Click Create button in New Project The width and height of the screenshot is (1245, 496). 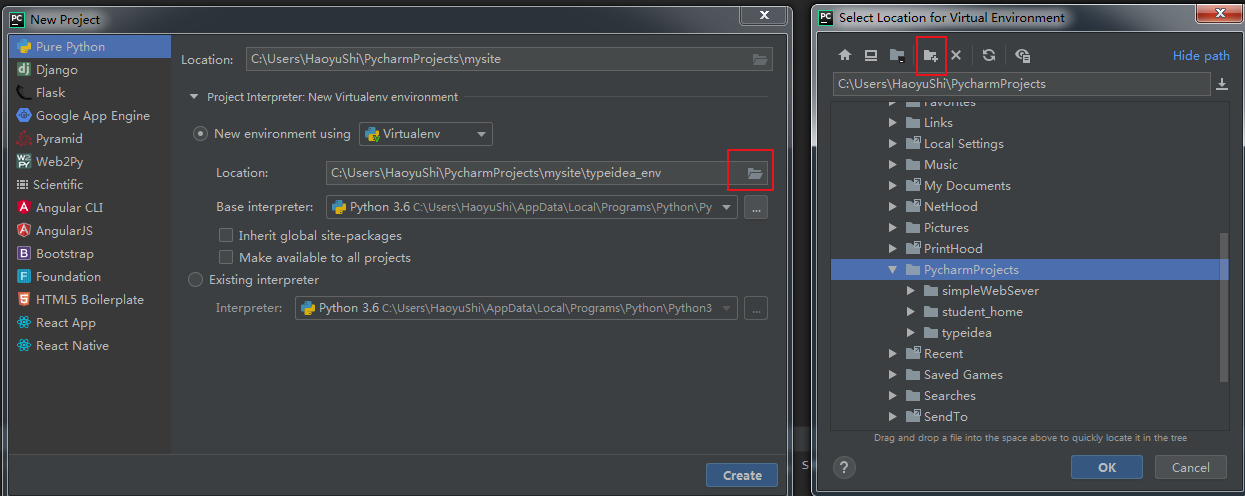[742, 475]
